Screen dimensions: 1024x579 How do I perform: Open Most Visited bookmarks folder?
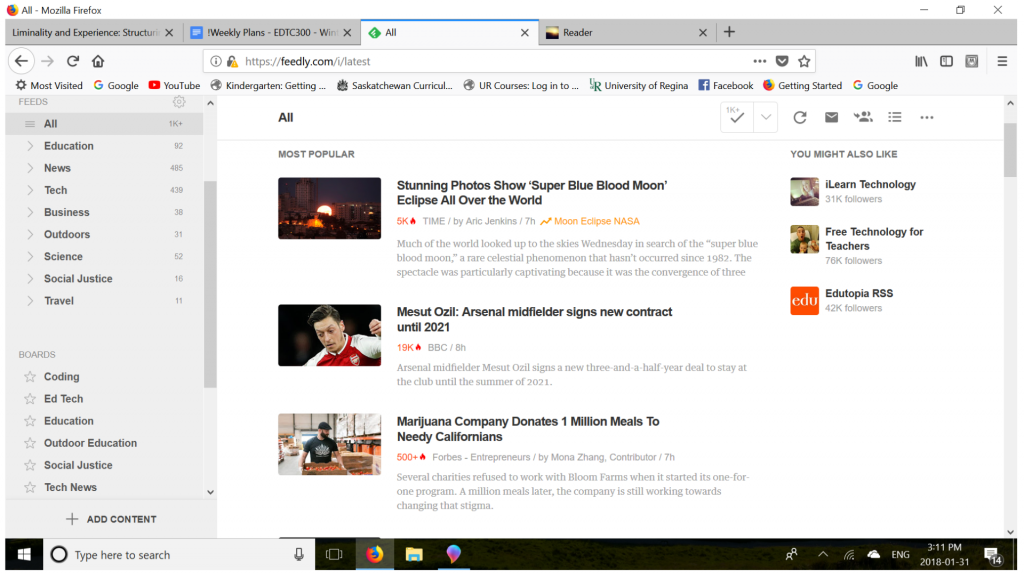click(49, 86)
